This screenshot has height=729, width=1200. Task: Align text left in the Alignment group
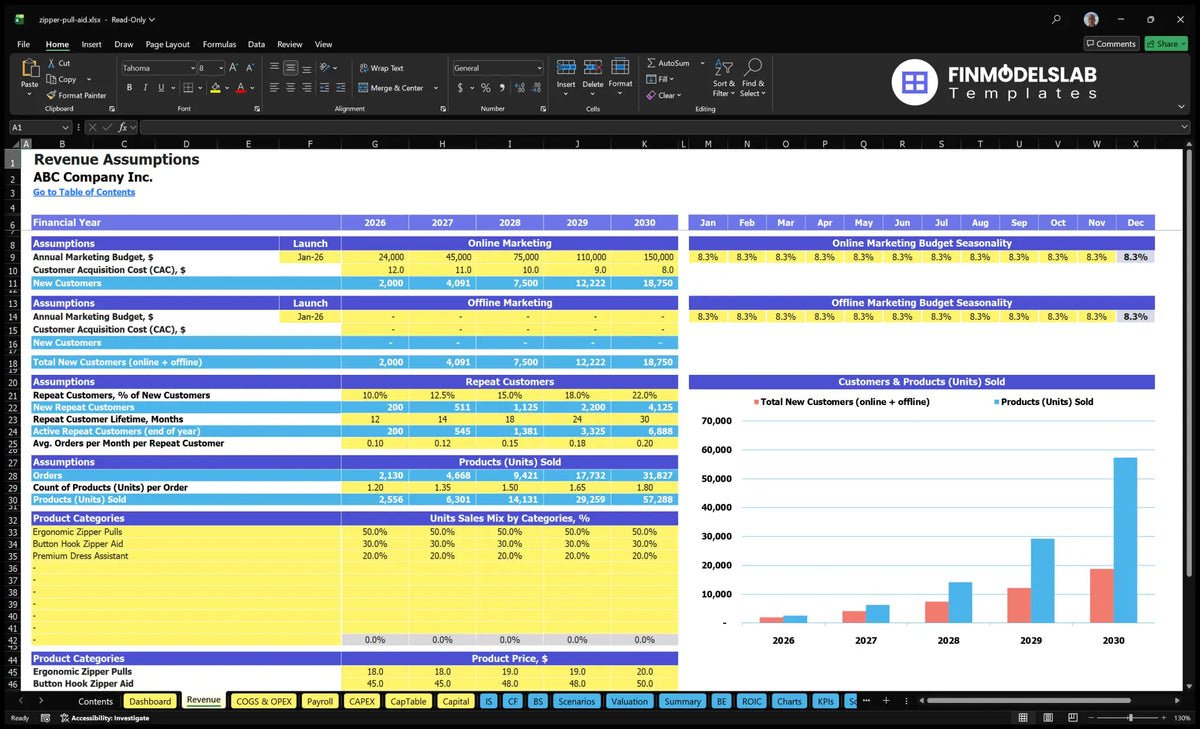point(274,88)
